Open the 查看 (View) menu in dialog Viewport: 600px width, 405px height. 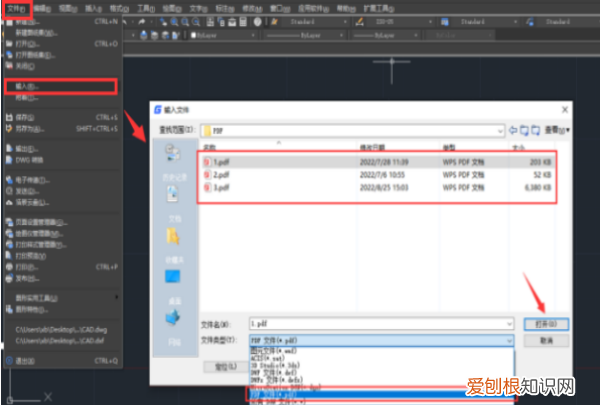coord(557,131)
